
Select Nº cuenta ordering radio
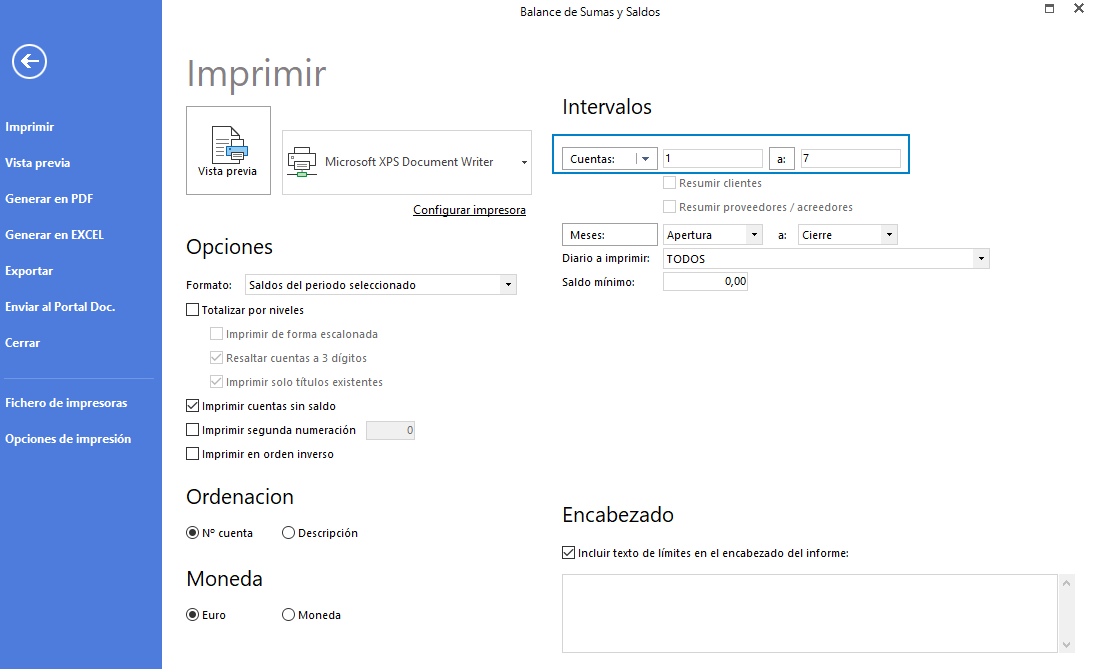coord(192,532)
